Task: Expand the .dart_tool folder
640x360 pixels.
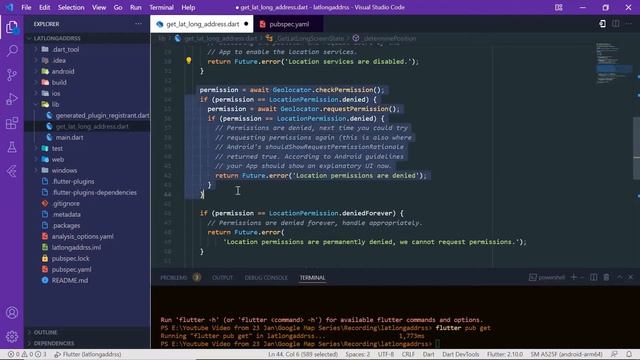Action: click(x=36, y=49)
